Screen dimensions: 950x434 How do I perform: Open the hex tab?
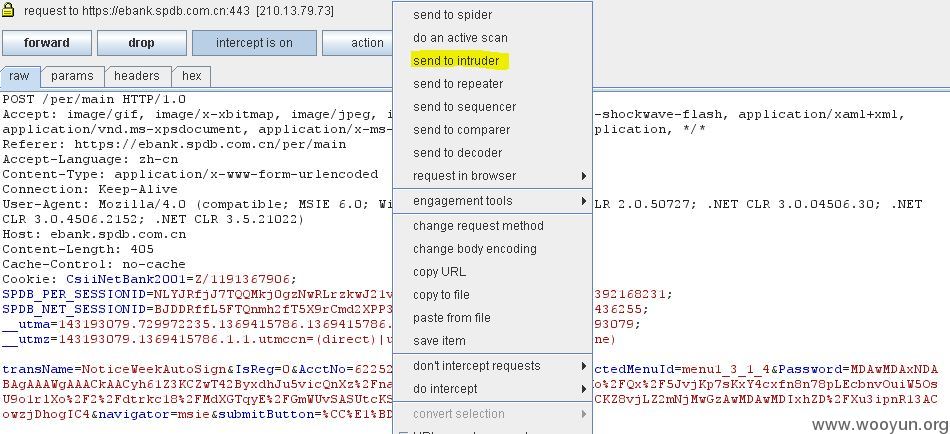[x=191, y=76]
